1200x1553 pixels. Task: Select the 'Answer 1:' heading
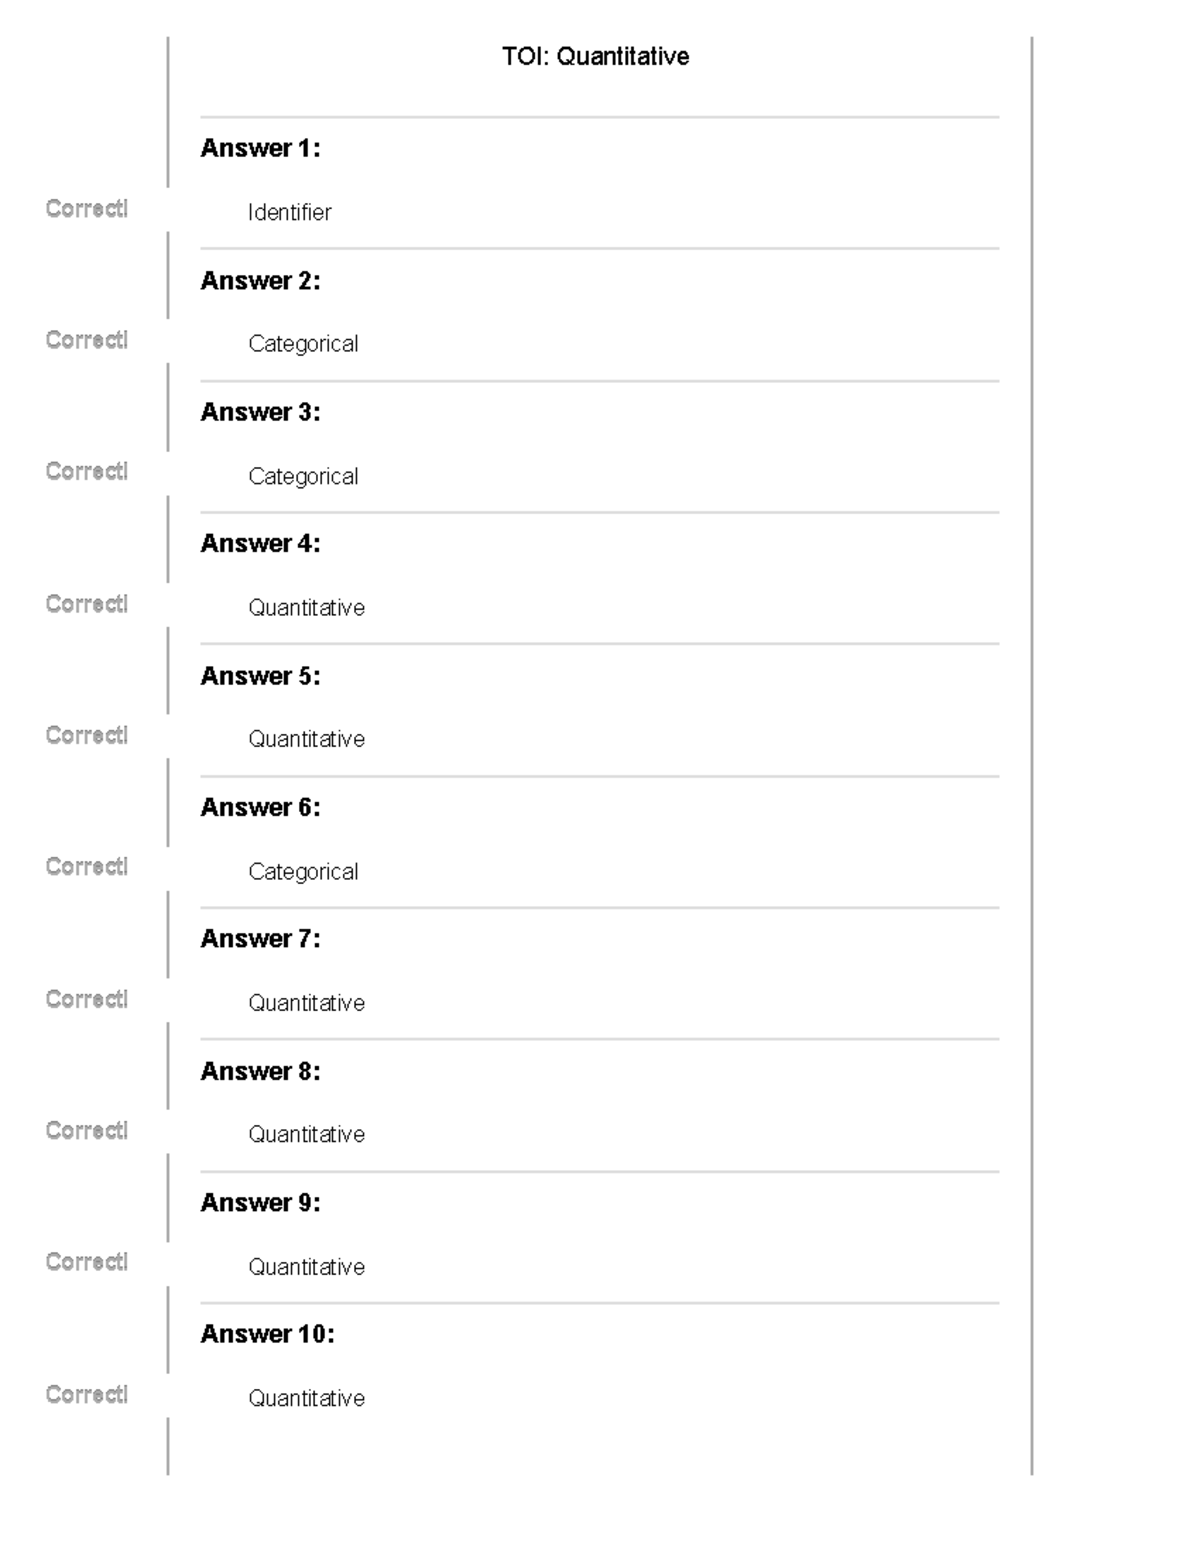(260, 148)
